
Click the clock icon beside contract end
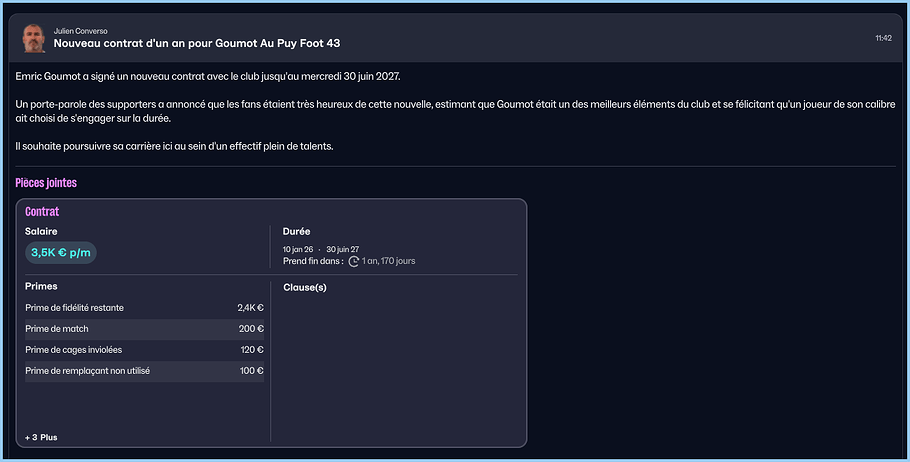click(x=353, y=261)
